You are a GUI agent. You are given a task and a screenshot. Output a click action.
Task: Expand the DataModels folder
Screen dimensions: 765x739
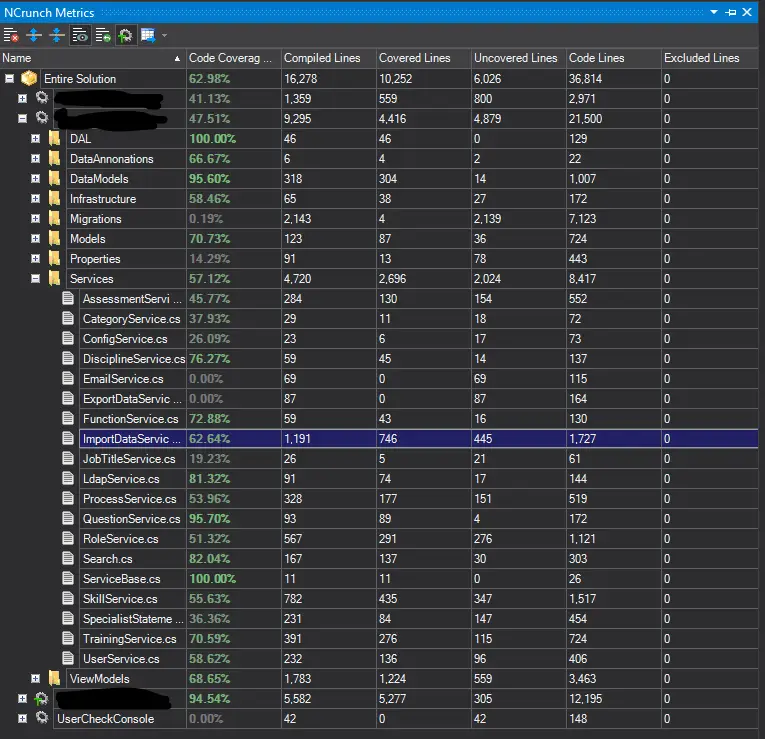point(36,179)
